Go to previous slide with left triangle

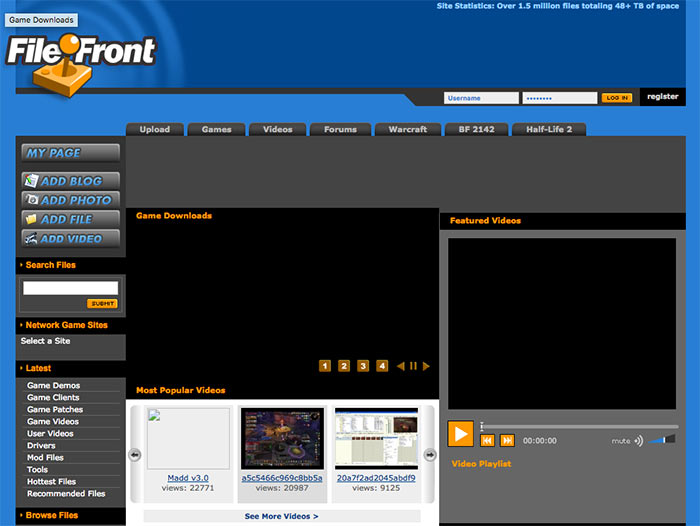(400, 366)
